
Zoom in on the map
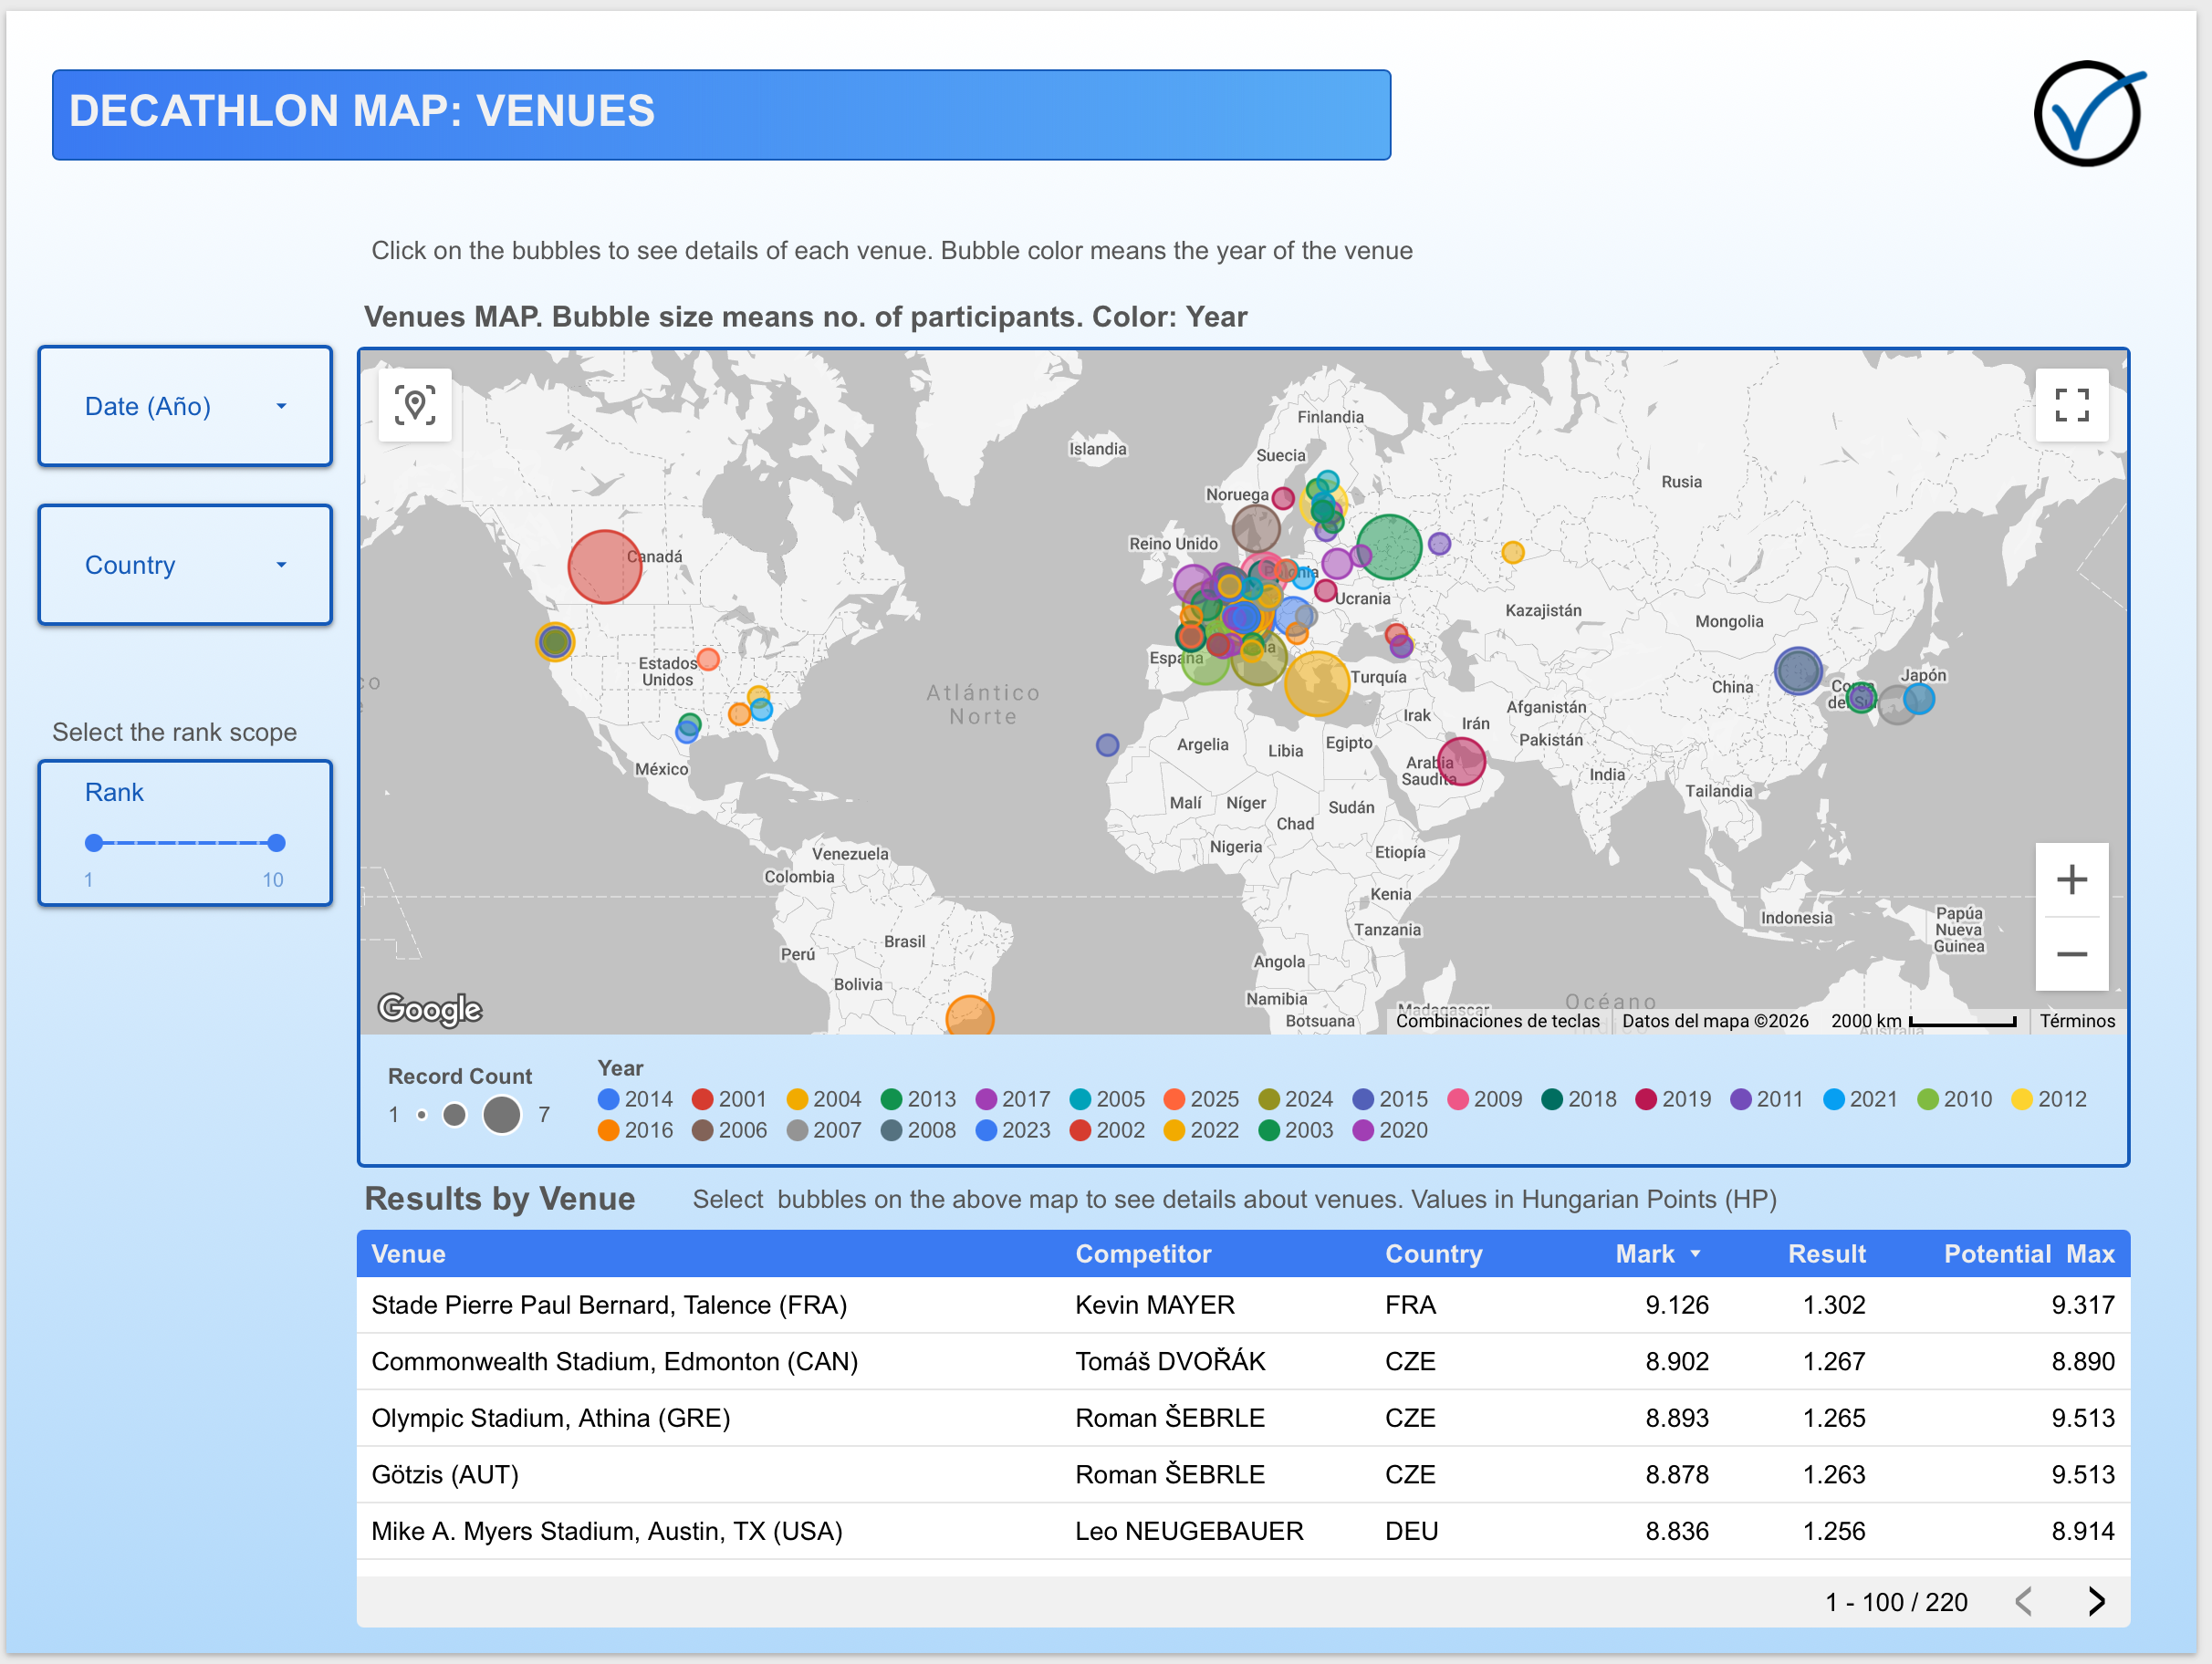click(2071, 880)
